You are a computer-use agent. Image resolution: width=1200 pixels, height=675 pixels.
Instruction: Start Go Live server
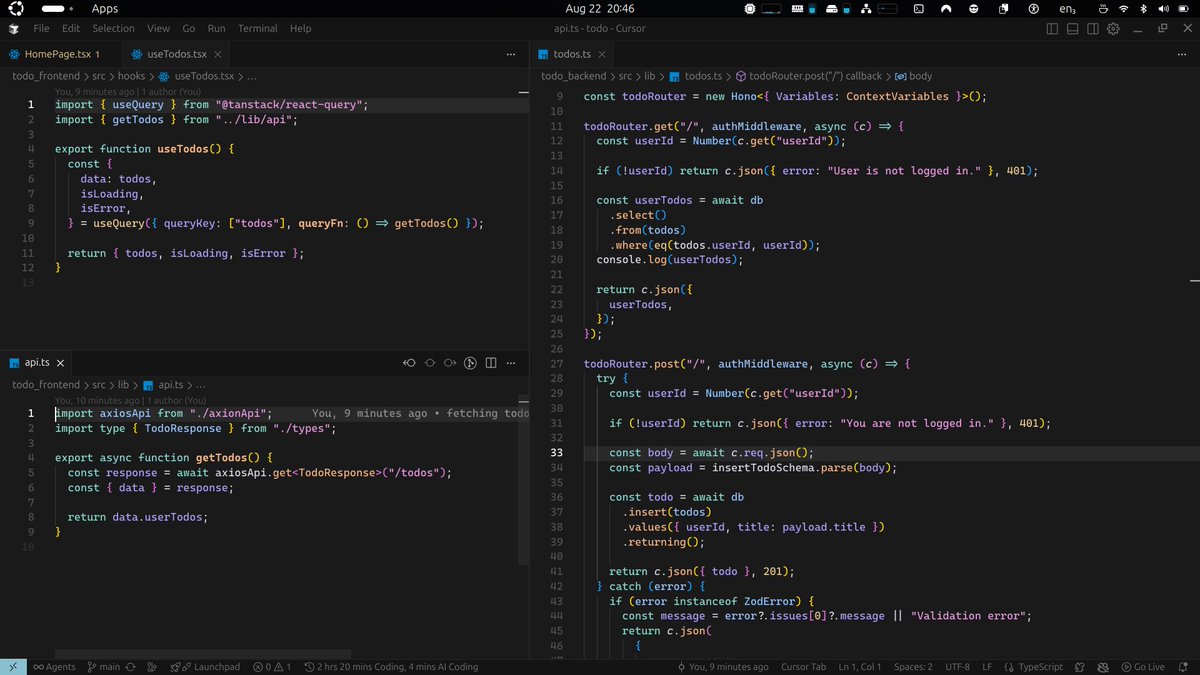tap(1142, 667)
